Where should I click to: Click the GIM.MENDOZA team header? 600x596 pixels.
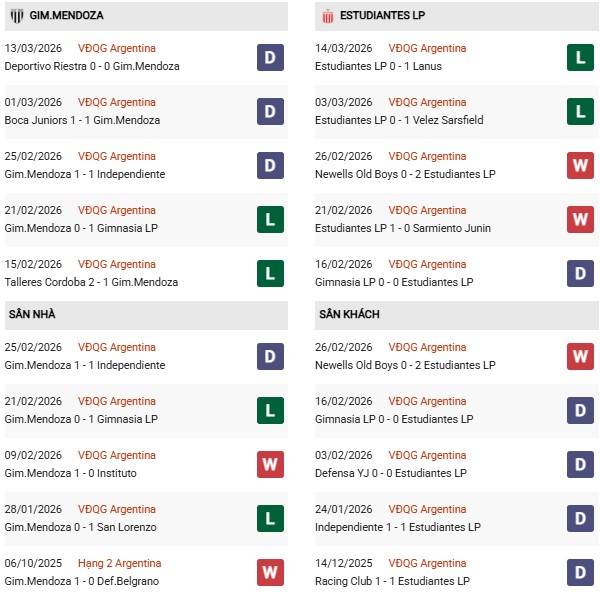[65, 16]
